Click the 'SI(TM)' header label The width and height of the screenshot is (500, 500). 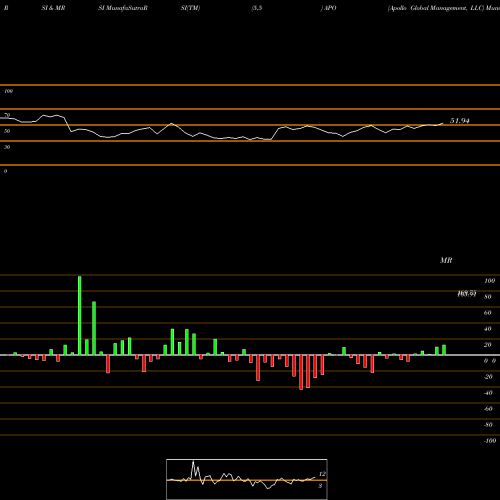click(190, 8)
